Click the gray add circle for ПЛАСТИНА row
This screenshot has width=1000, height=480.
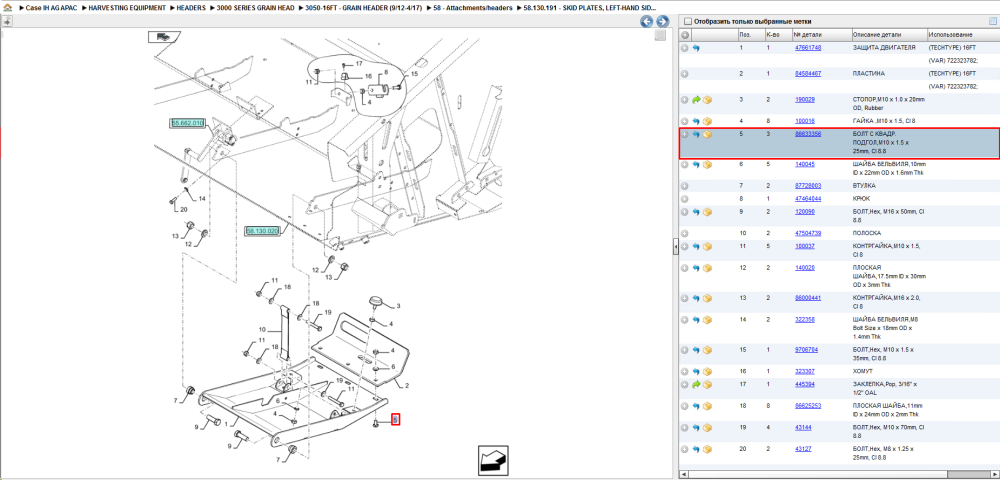684,74
